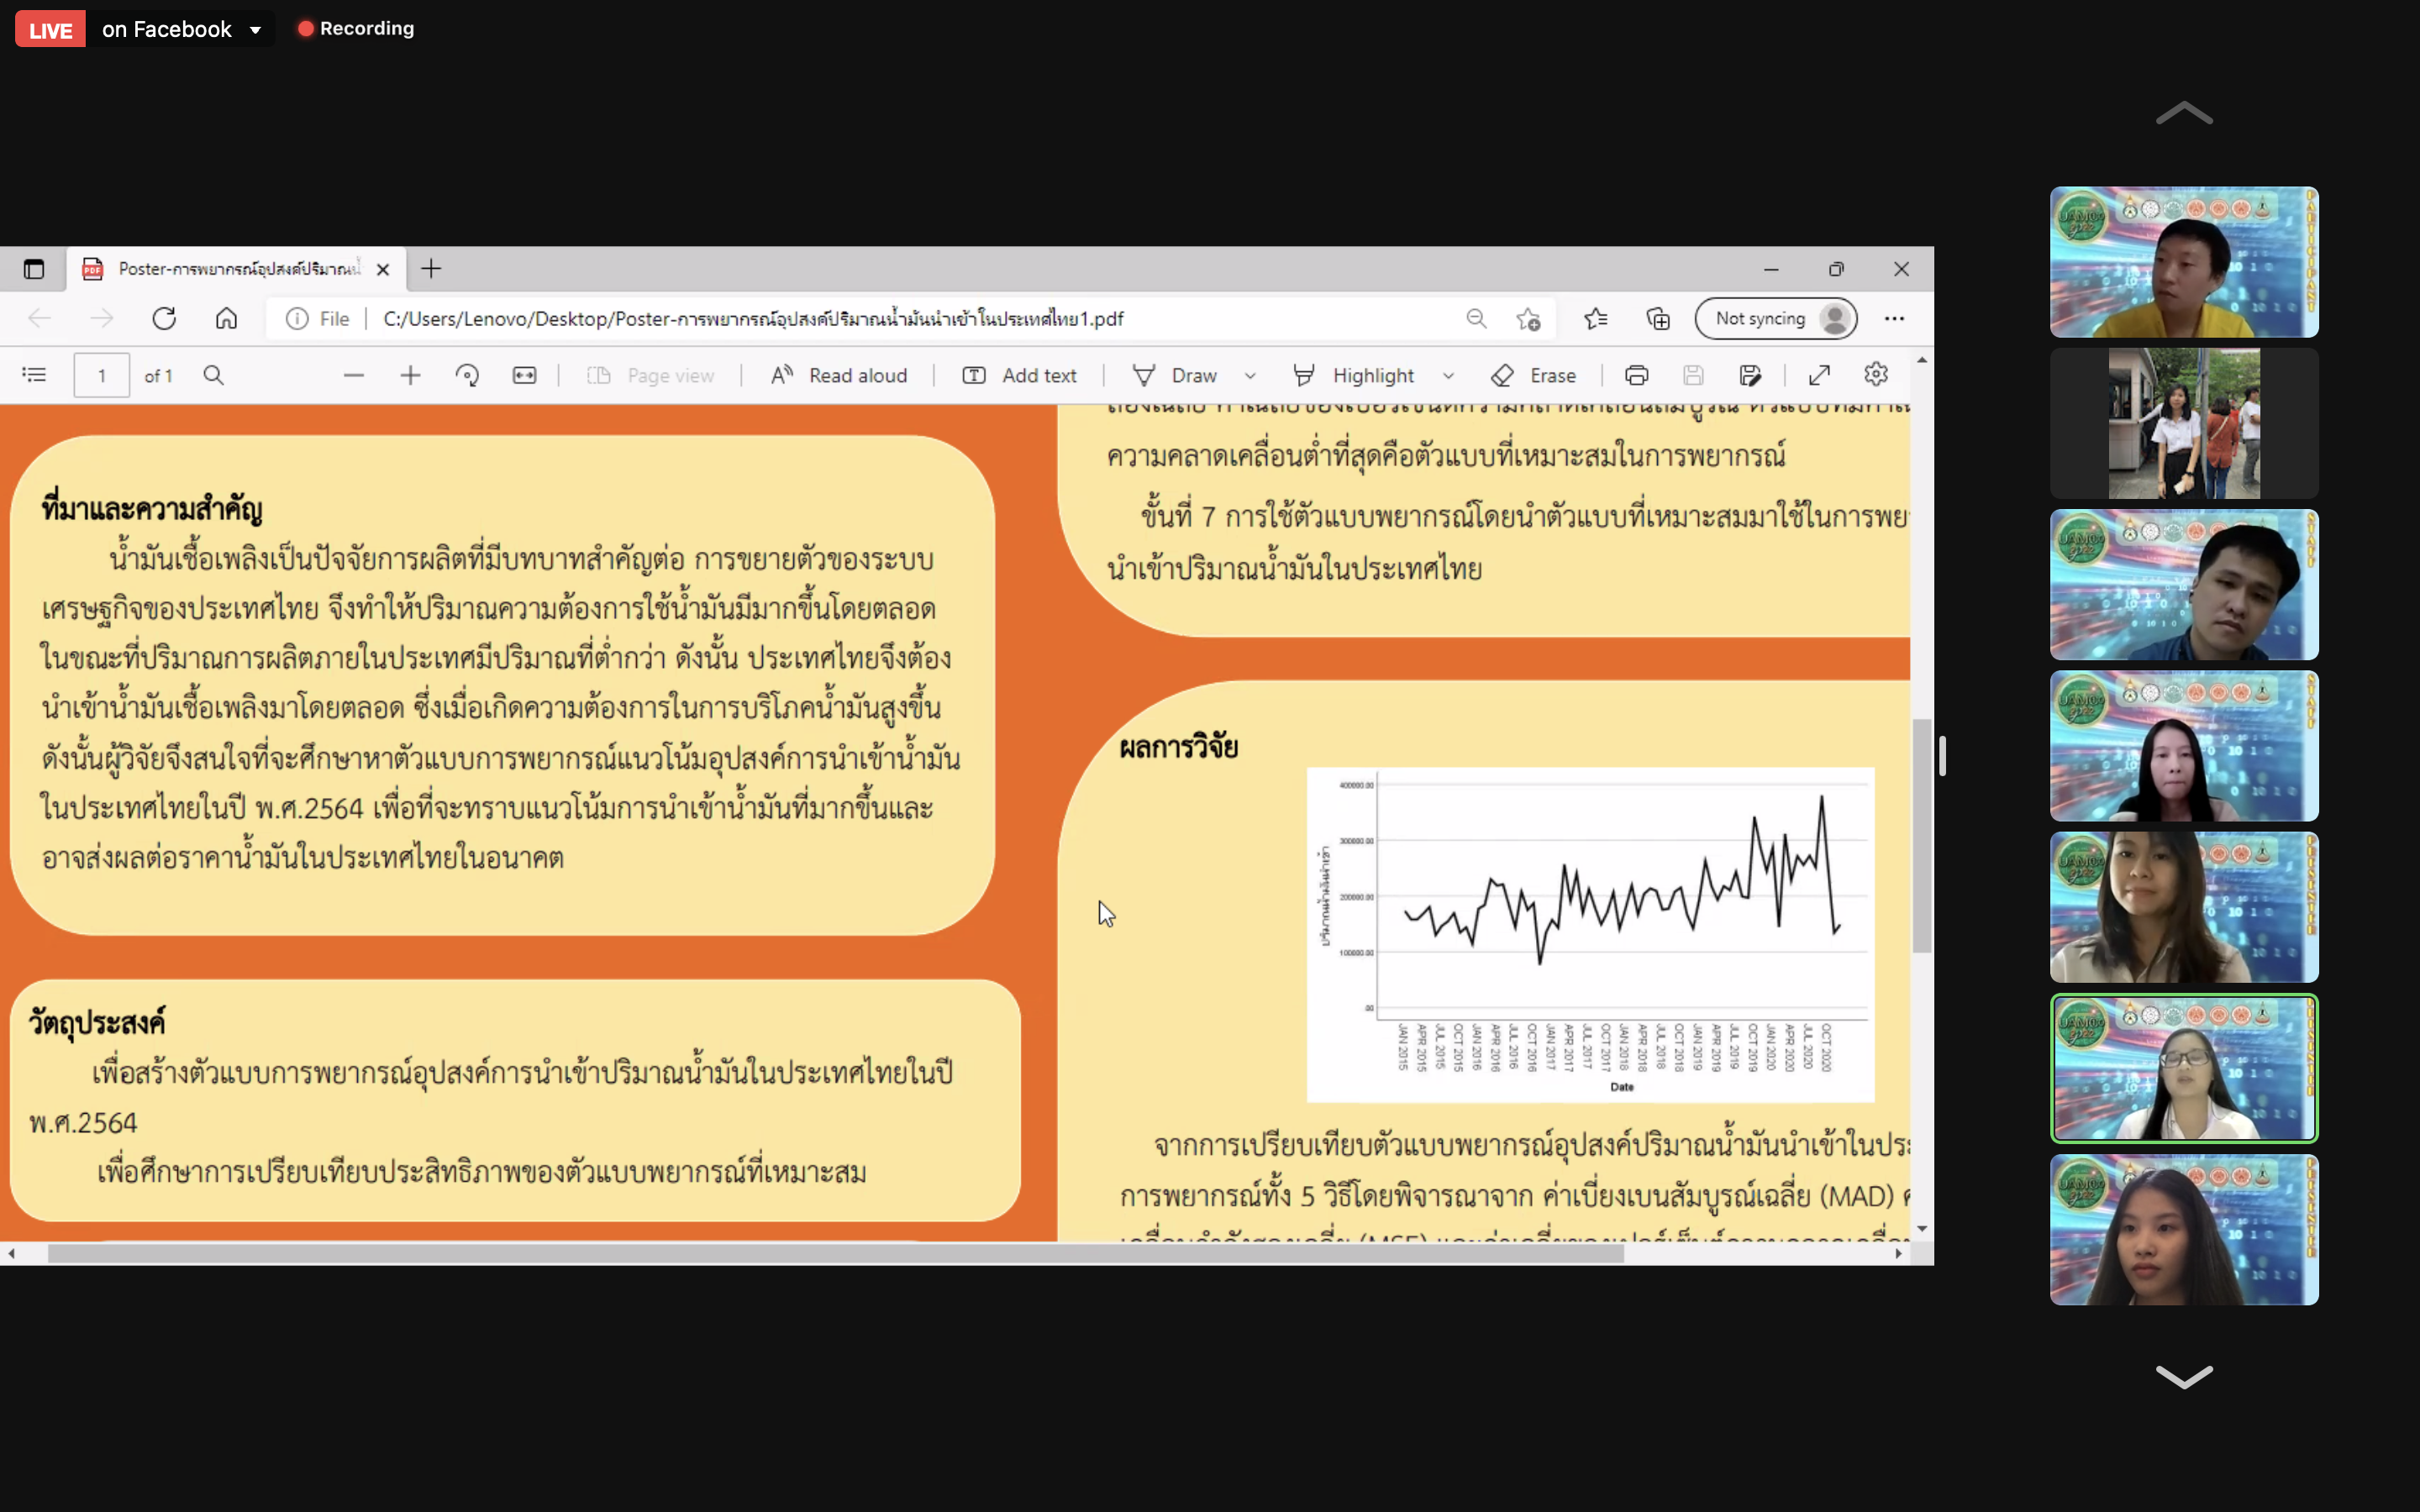Open PDF toolbar settings gear
2420x1512 pixels.
tap(1876, 374)
